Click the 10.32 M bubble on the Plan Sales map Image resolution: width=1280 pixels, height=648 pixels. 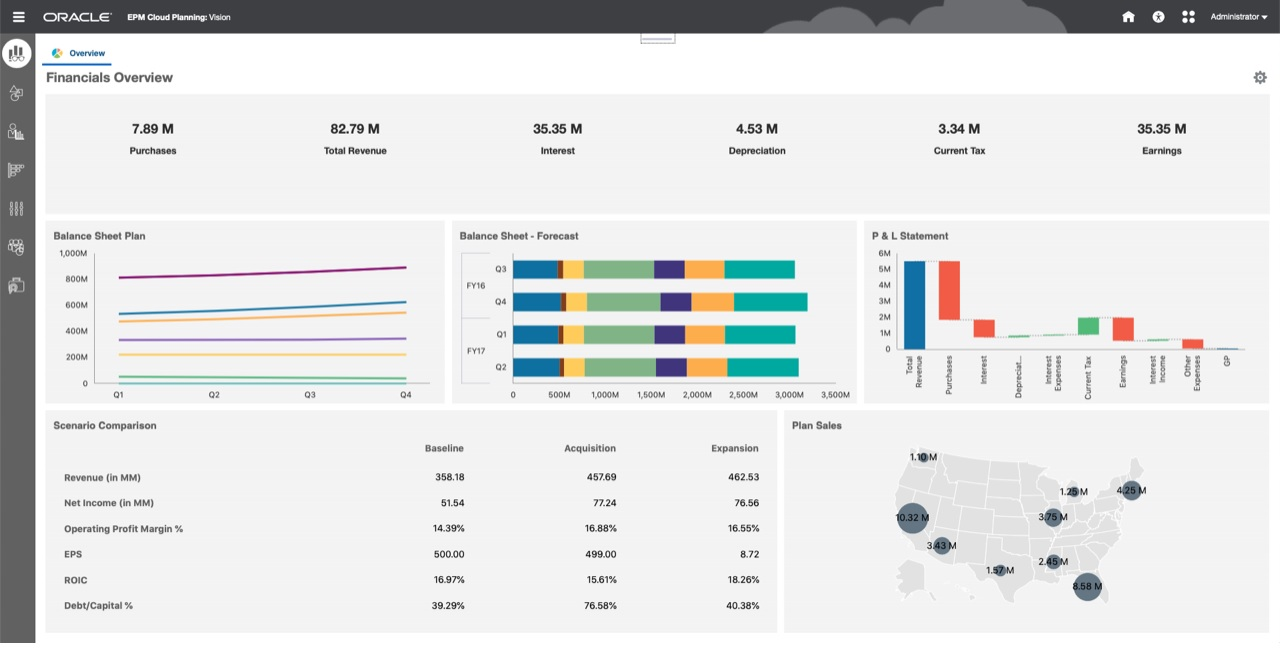(912, 518)
